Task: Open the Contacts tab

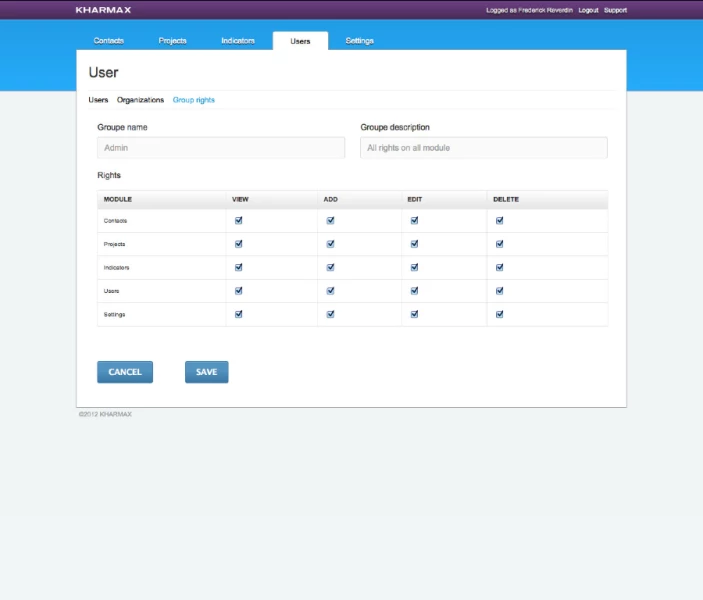Action: (108, 41)
